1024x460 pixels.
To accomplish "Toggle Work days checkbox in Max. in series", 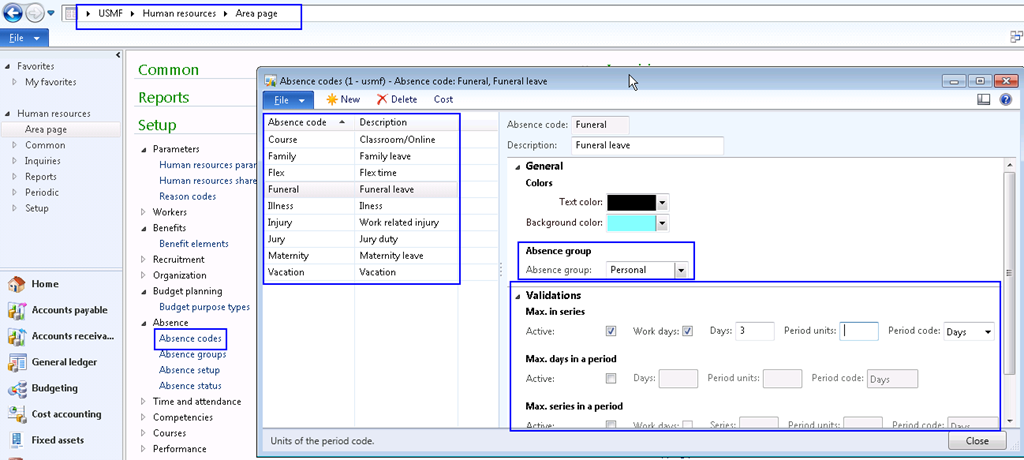I will (x=687, y=331).
